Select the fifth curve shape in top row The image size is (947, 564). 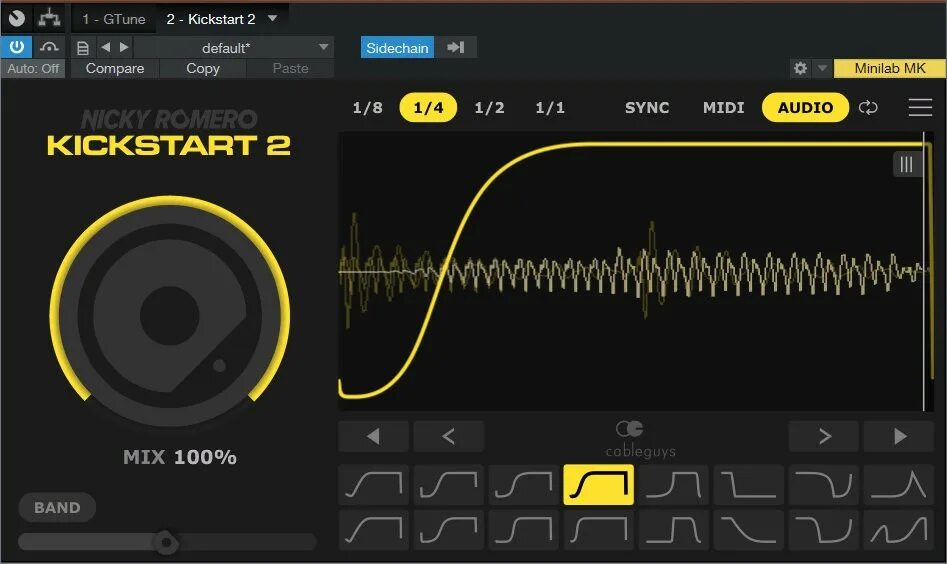[x=673, y=485]
